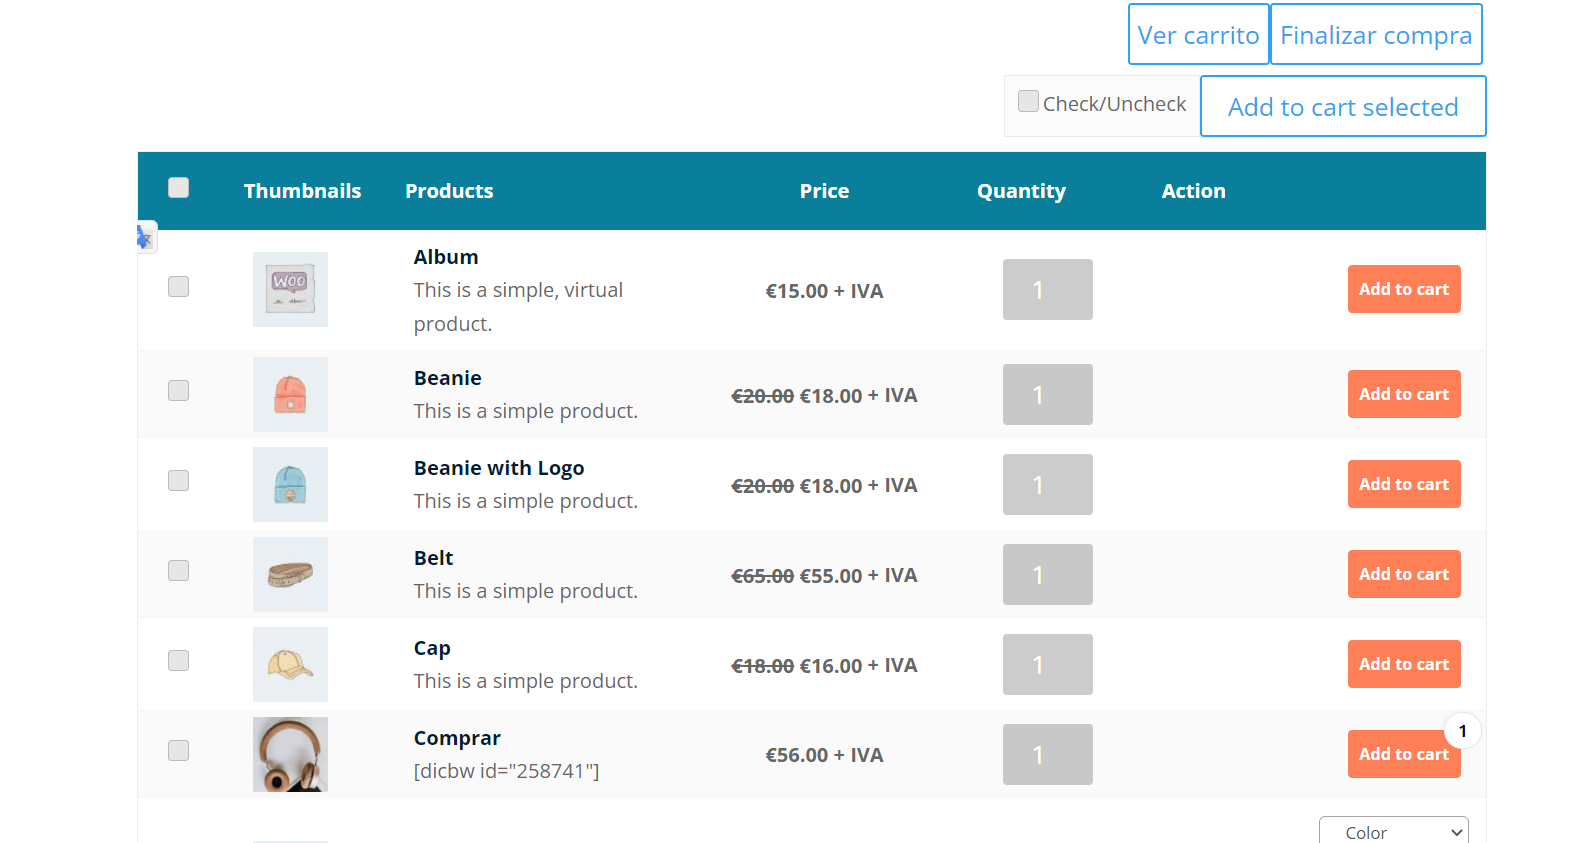Select the Album row checkbox

[x=179, y=287]
